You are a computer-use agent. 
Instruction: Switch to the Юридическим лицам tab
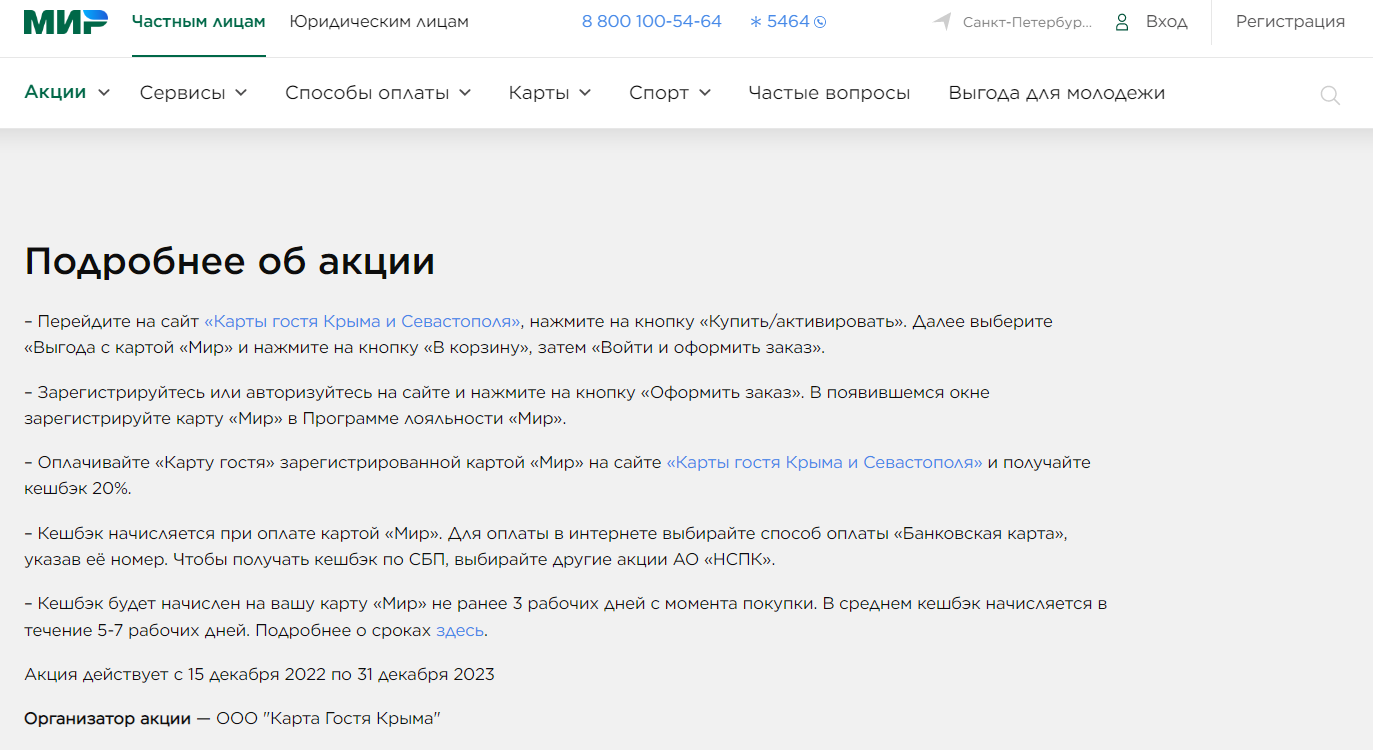378,20
